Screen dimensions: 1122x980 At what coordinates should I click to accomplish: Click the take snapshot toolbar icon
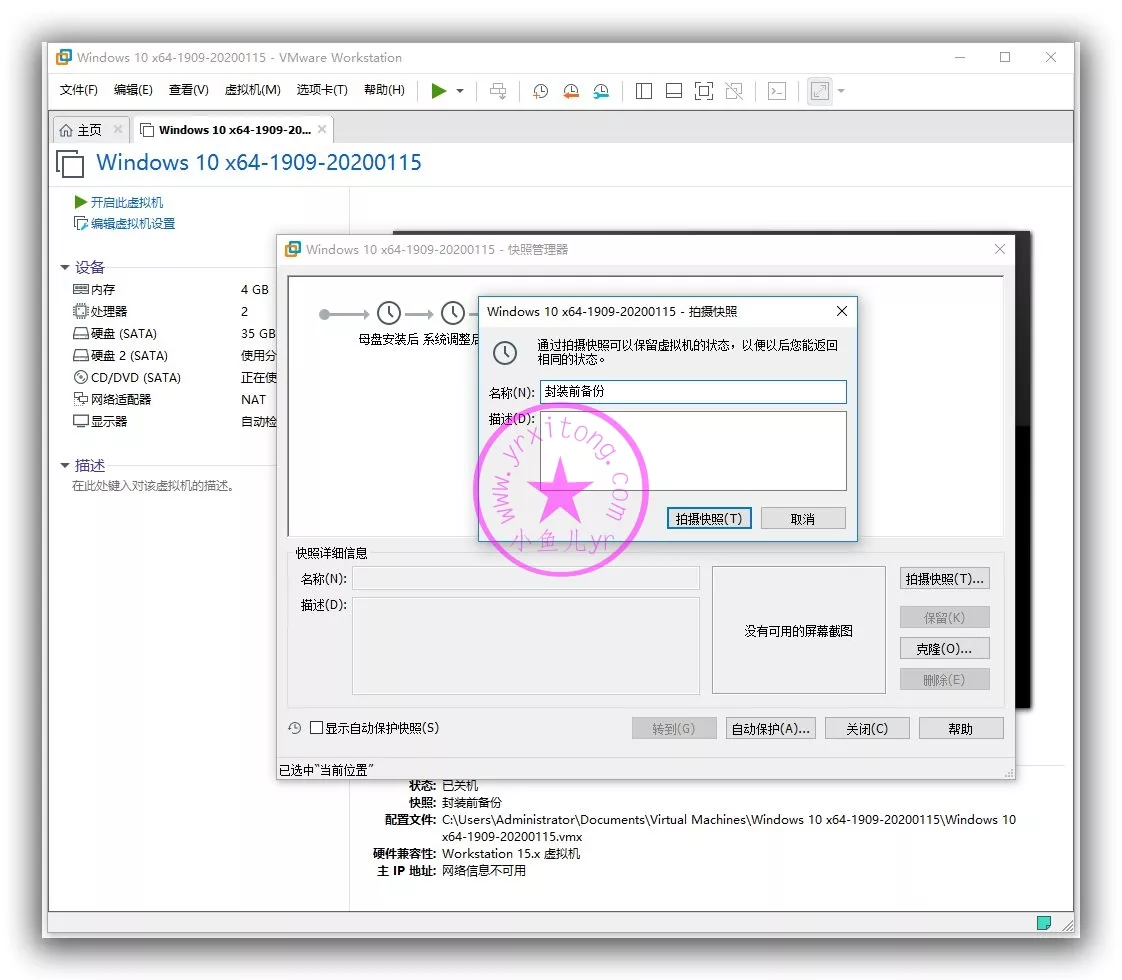(x=540, y=91)
